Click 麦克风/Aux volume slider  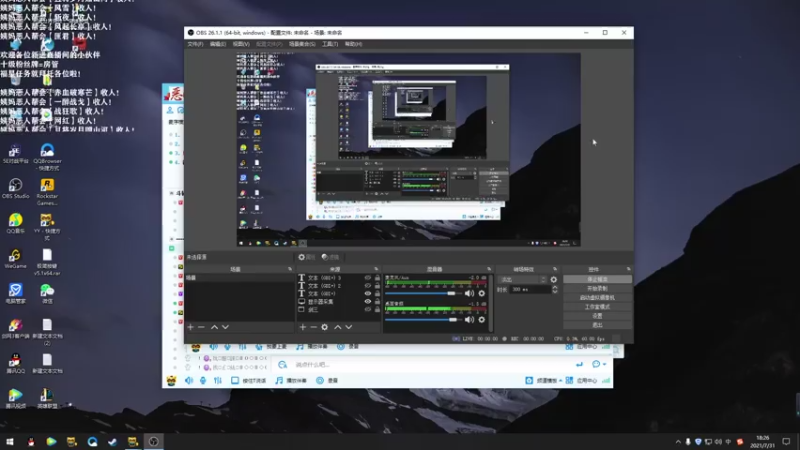click(x=423, y=293)
